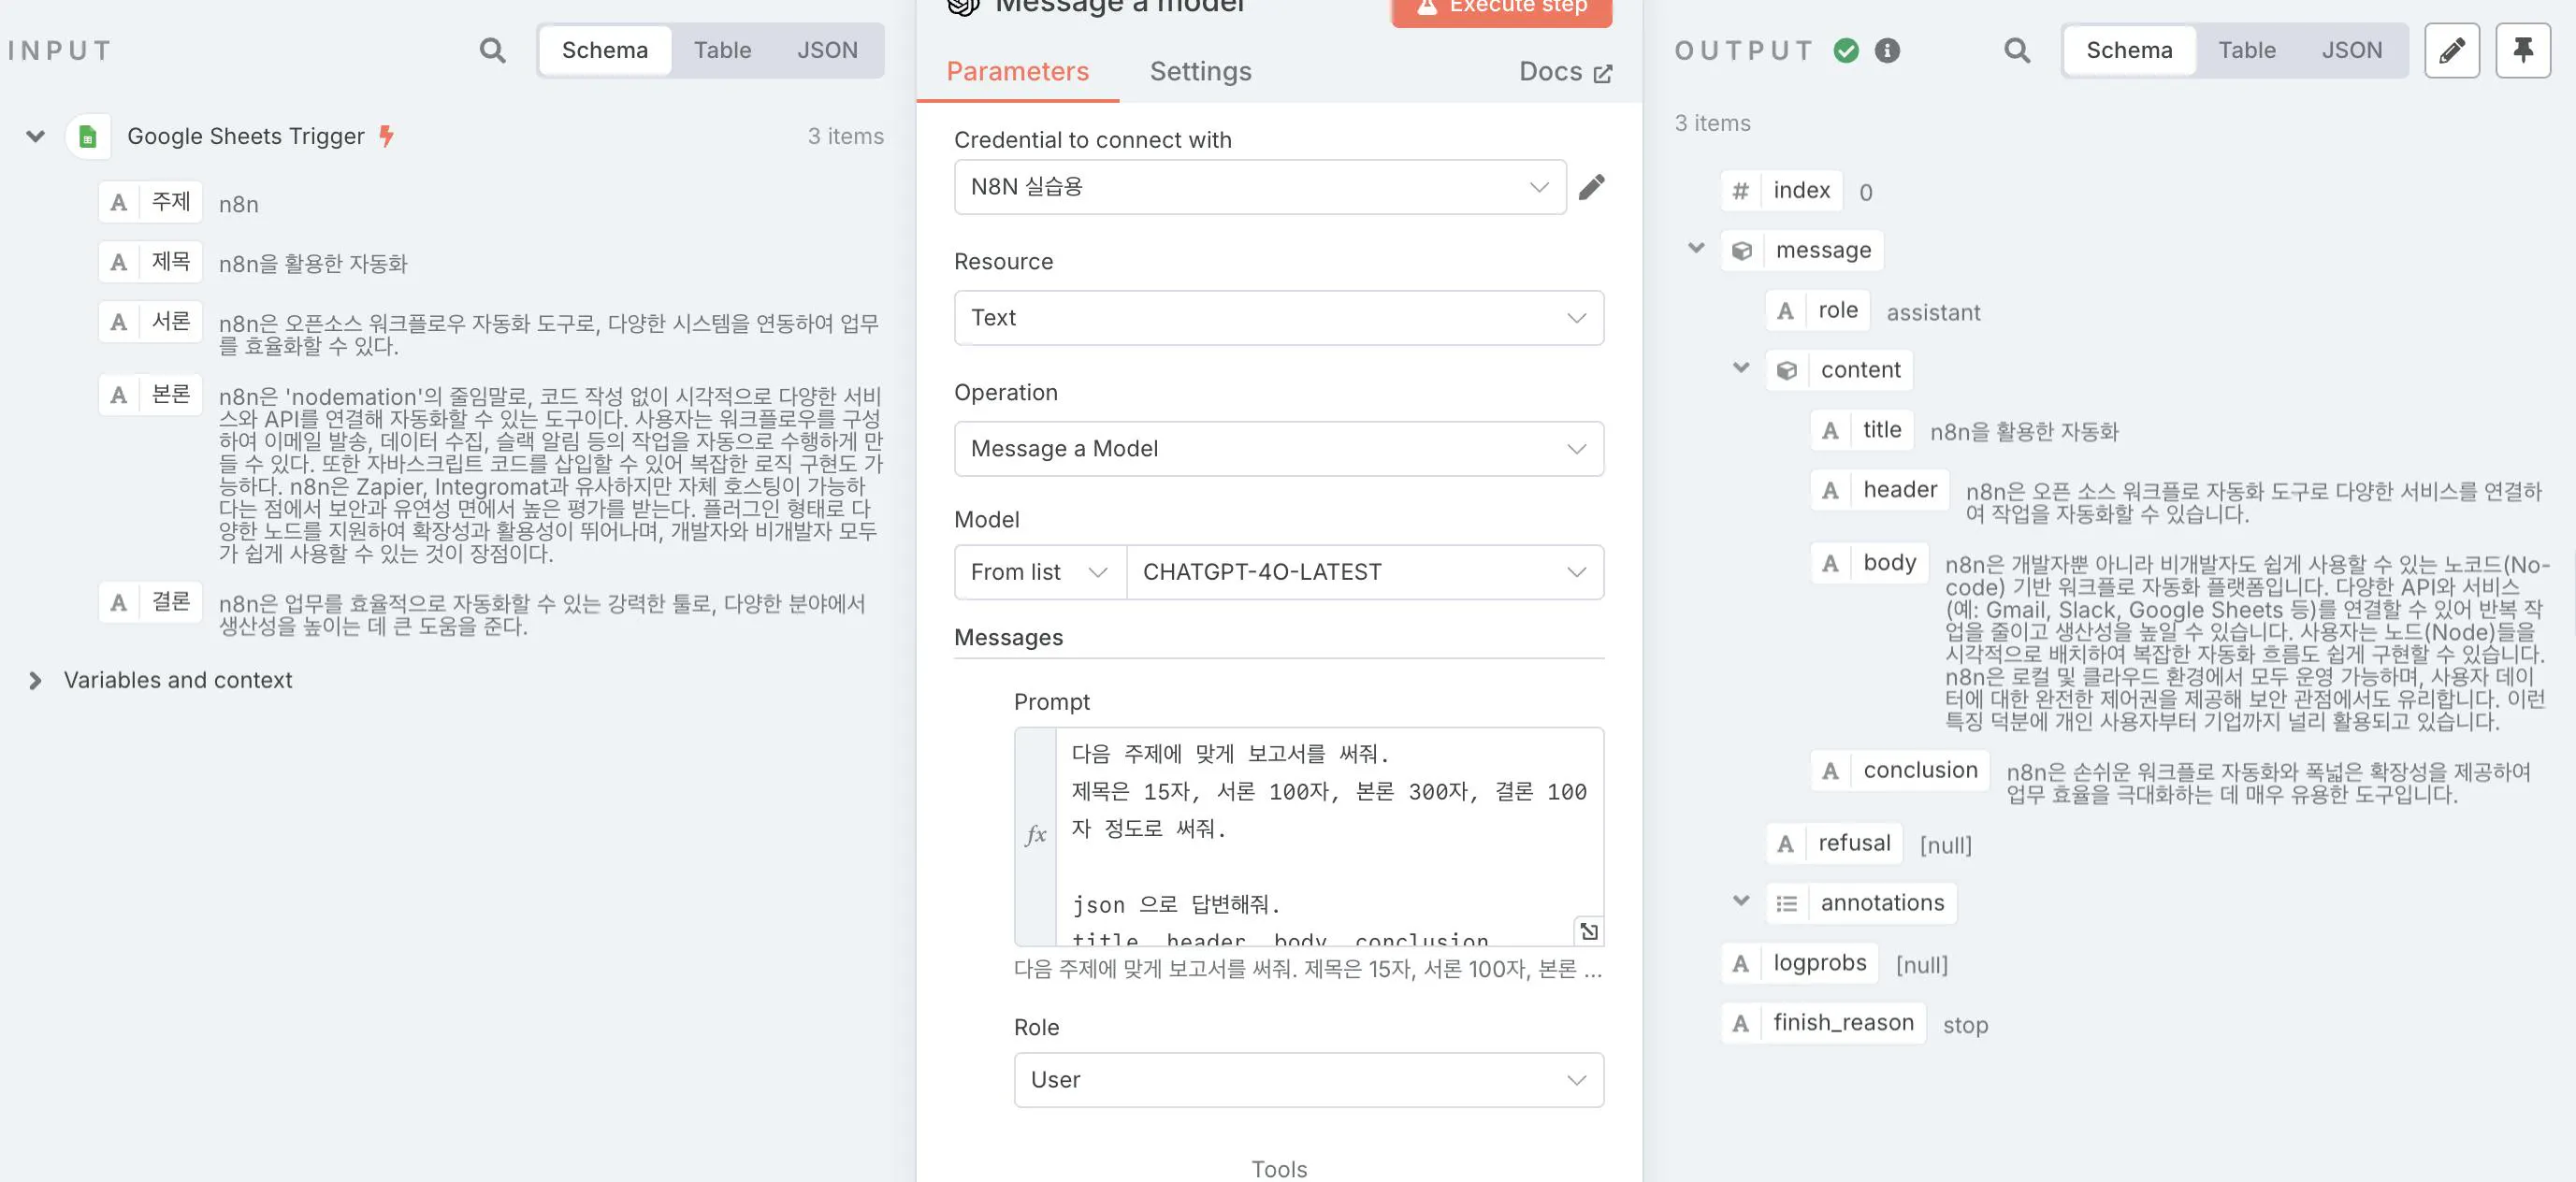Click the pencil icon next to credential N8N 실습용
Viewport: 2576px width, 1182px height.
click(1592, 186)
